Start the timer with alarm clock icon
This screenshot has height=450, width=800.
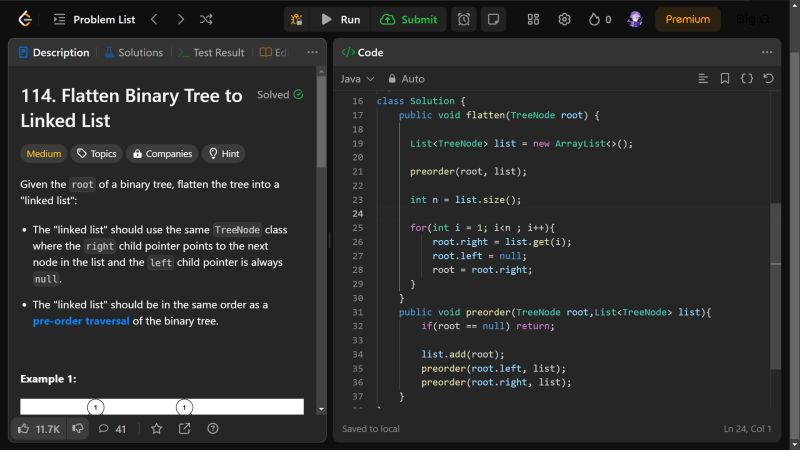(x=464, y=19)
